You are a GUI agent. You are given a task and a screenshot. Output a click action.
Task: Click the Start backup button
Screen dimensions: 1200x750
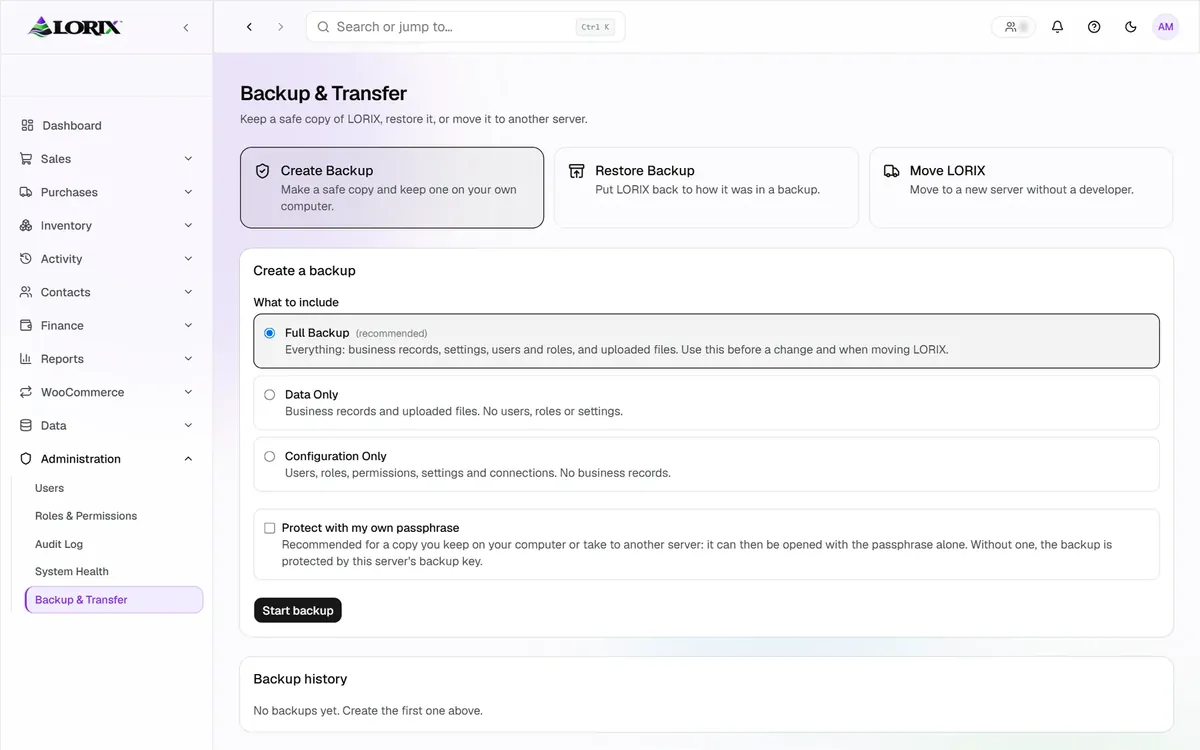click(x=298, y=610)
